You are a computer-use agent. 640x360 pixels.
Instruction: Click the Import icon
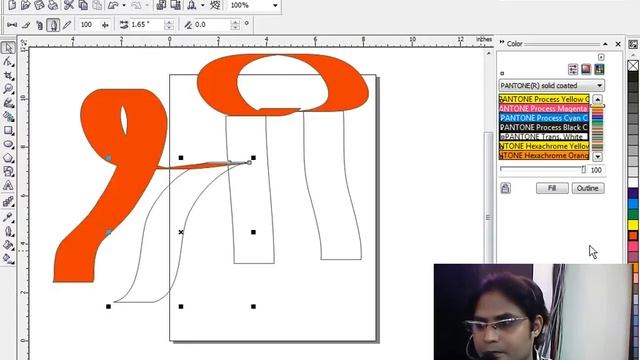162,5
